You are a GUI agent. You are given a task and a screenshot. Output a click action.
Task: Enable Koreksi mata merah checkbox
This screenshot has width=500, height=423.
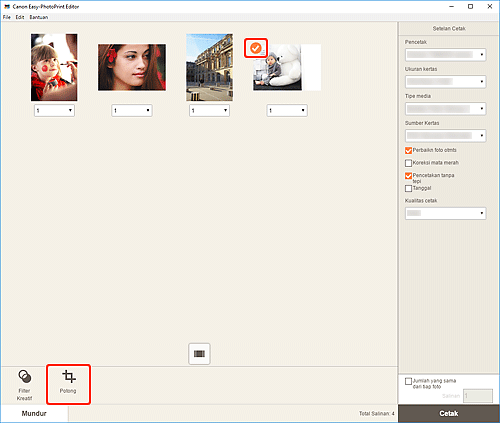[408, 163]
